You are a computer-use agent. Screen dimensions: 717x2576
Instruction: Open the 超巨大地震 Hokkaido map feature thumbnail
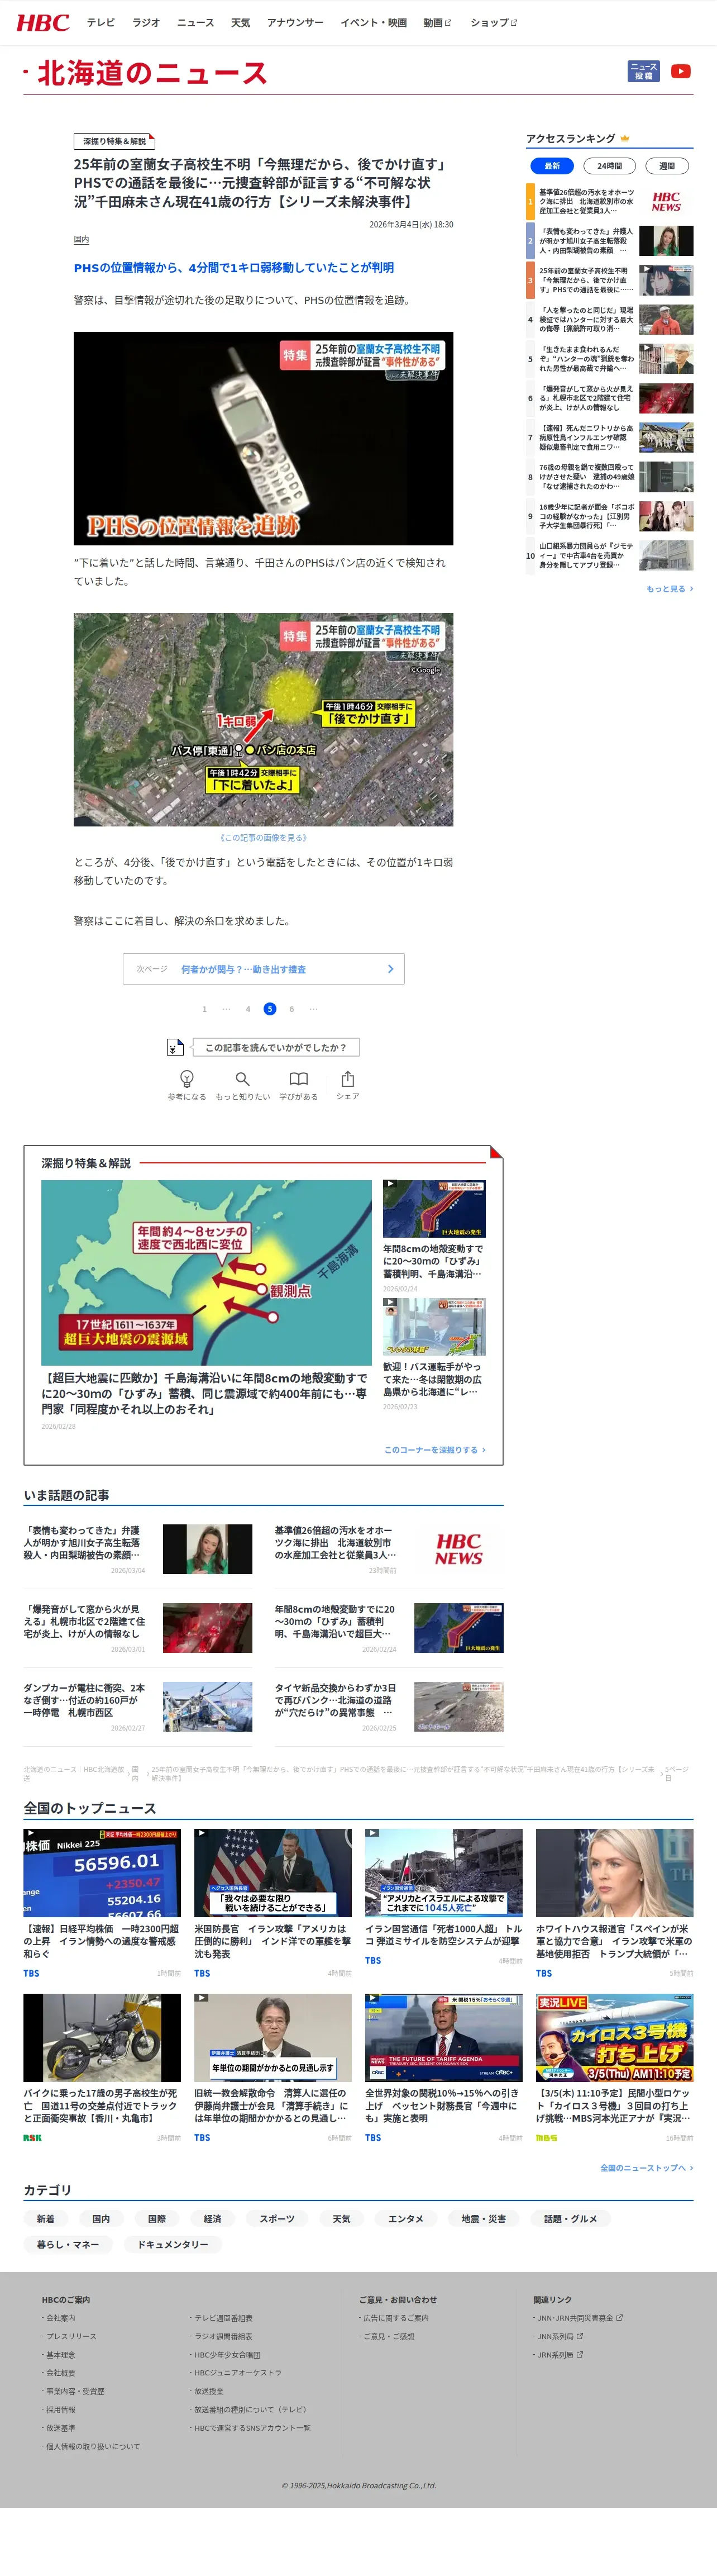206,1272
